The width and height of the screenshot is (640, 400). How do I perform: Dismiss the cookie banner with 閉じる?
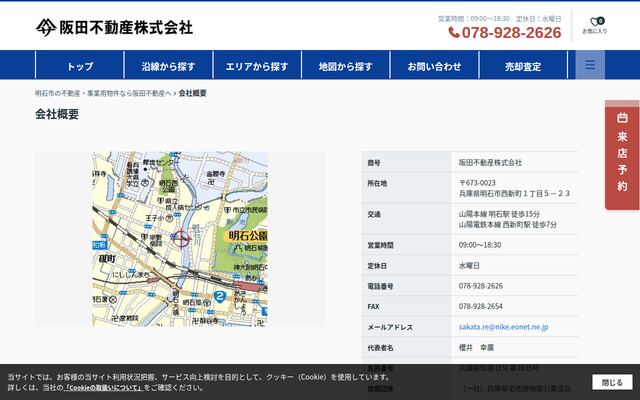point(612,382)
